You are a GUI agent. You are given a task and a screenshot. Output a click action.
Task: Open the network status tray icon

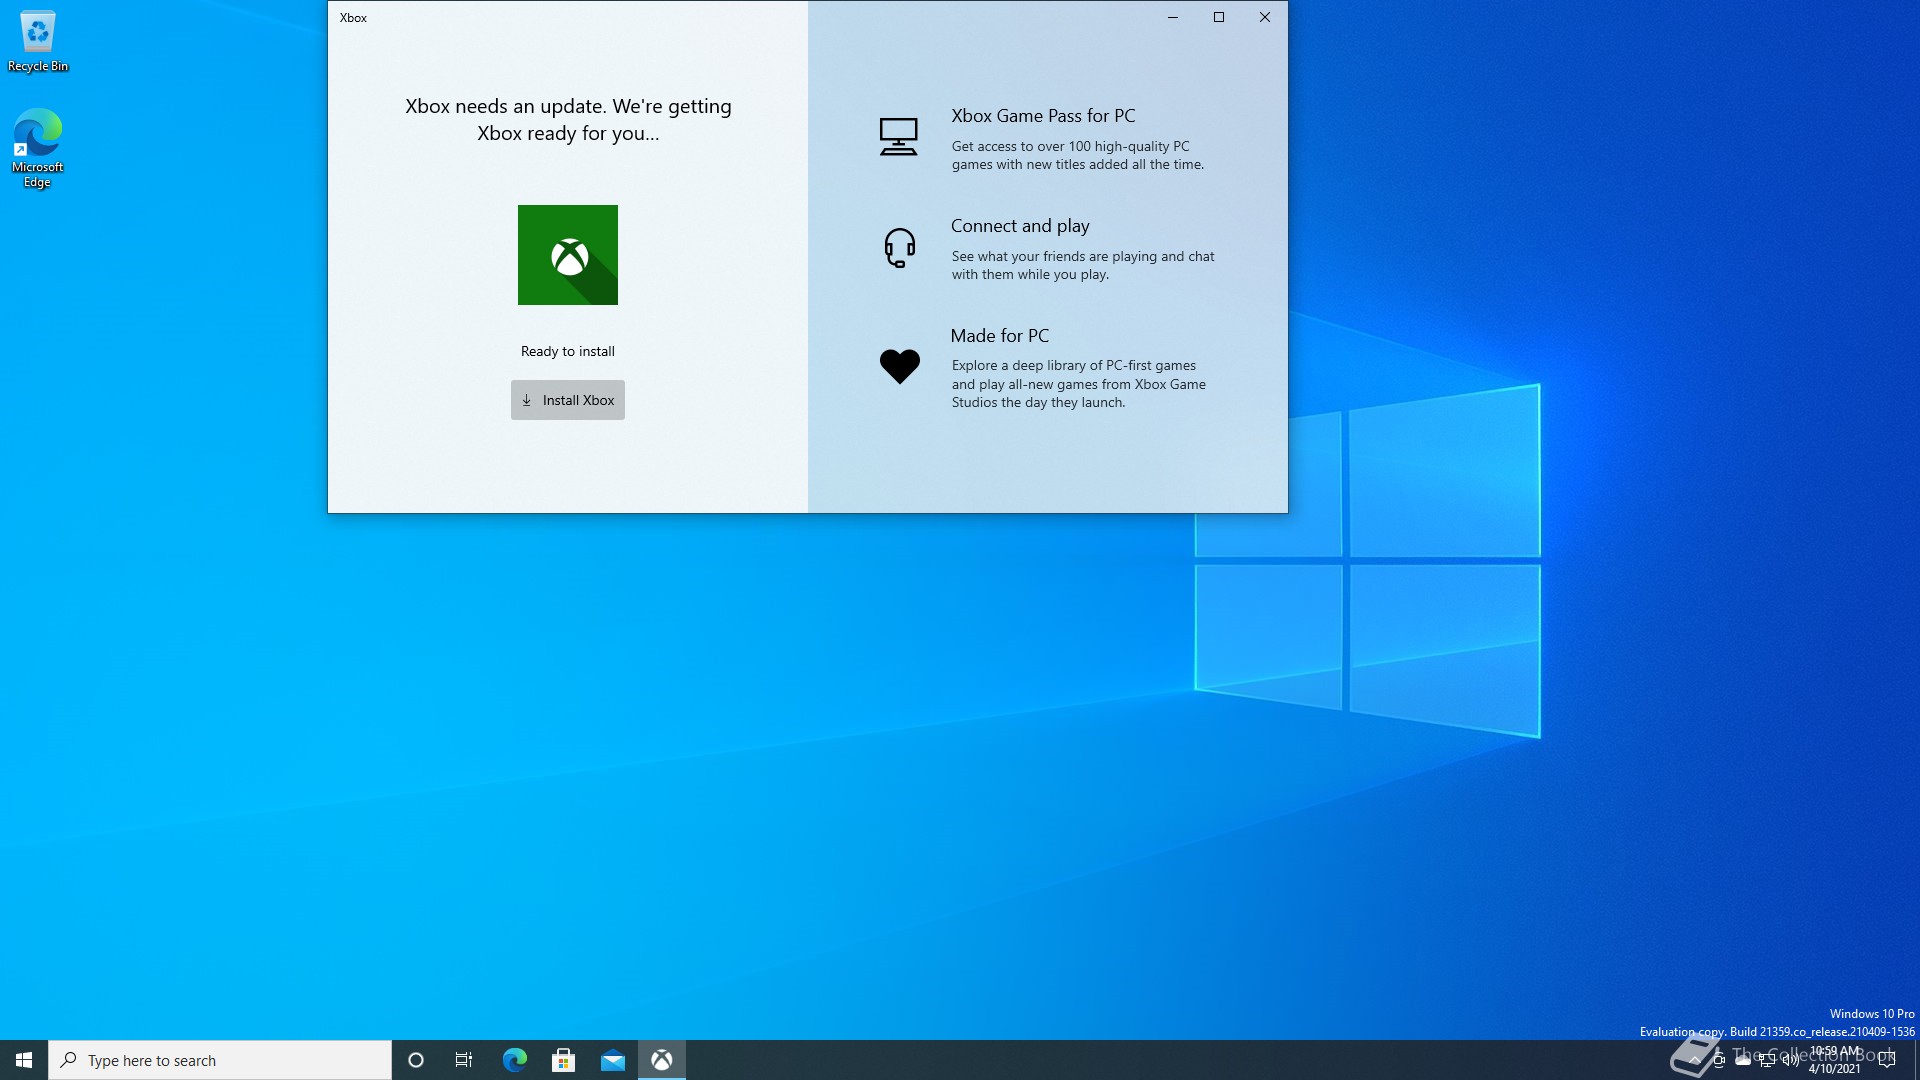[1767, 1060]
